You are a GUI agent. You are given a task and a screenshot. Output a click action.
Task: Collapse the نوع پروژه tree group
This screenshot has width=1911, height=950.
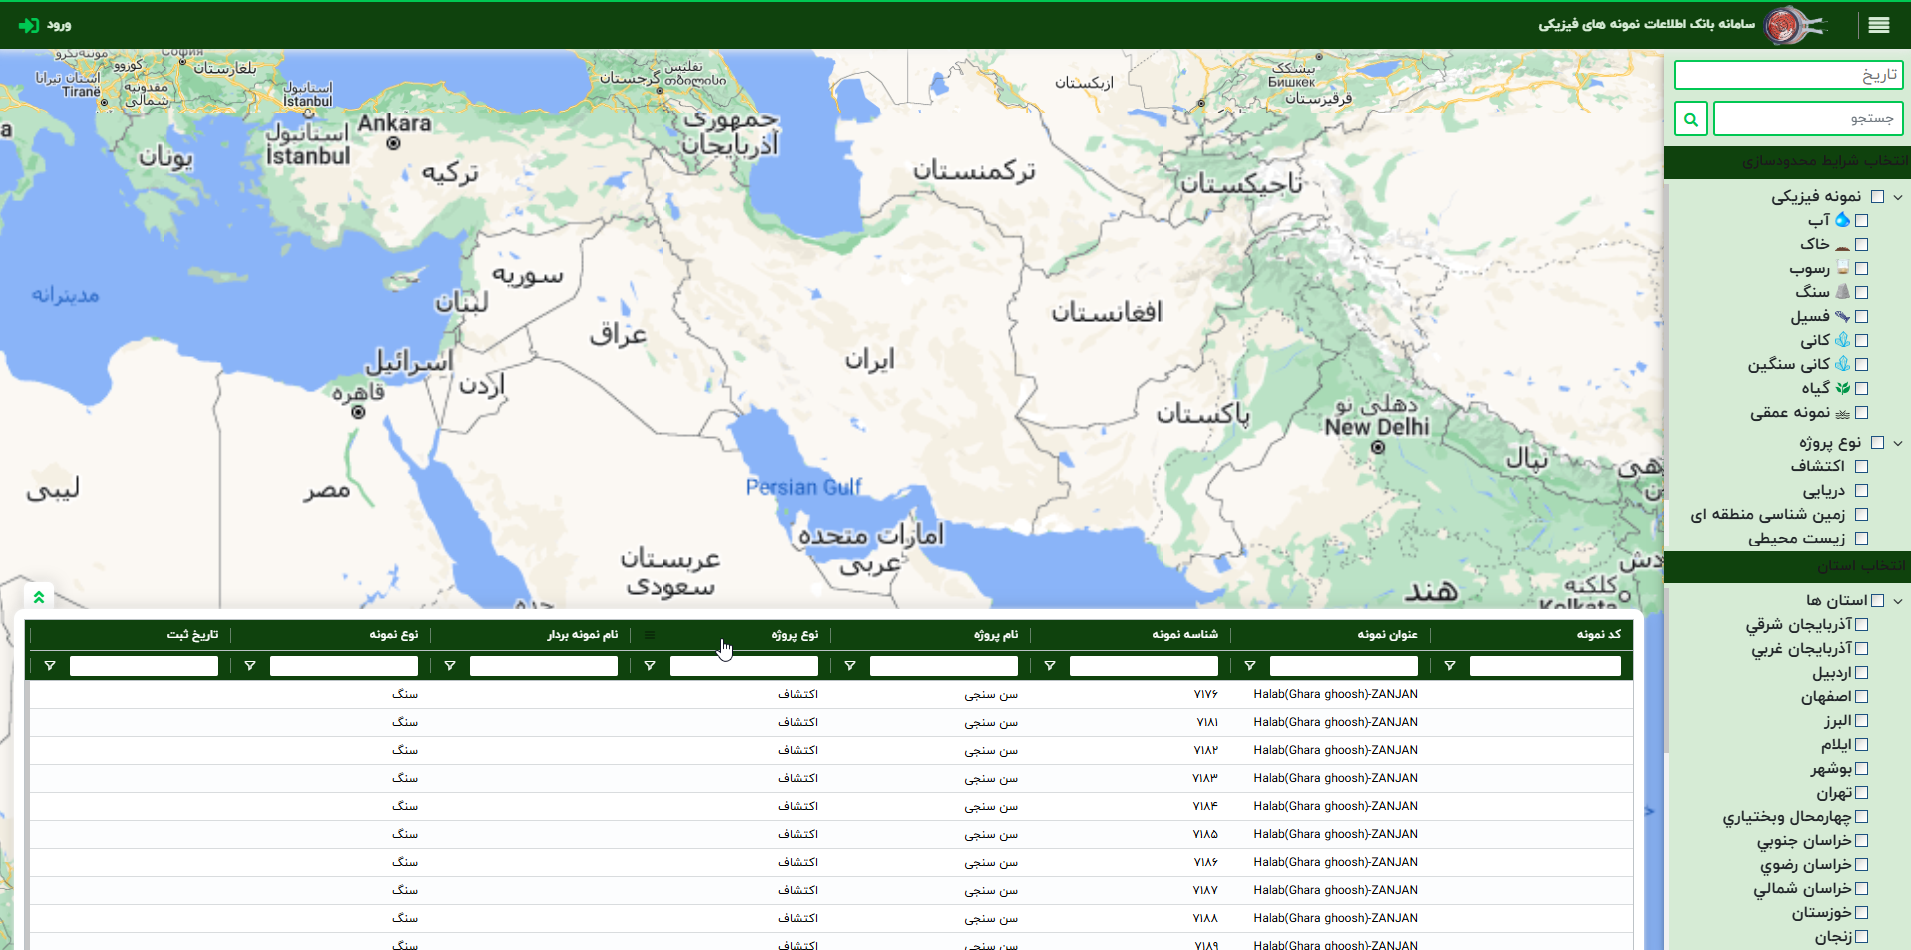click(x=1897, y=443)
